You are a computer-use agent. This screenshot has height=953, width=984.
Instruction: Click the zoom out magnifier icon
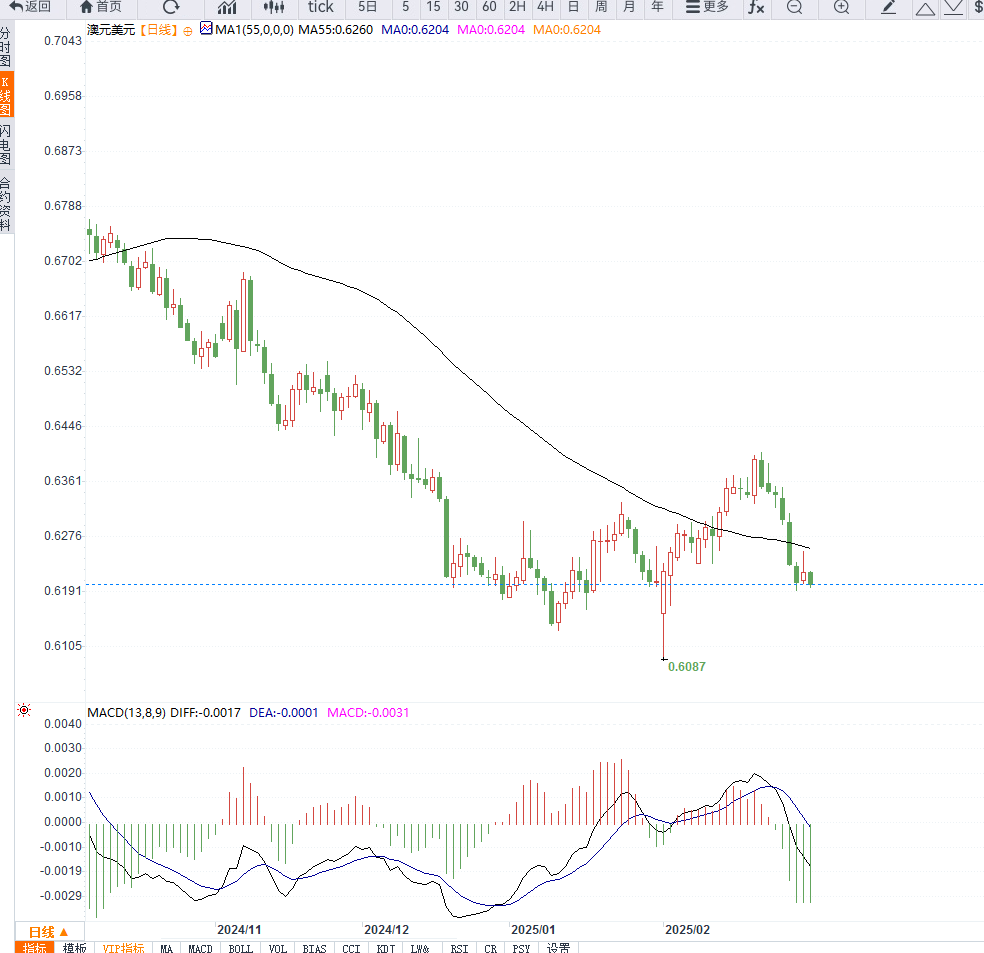[x=794, y=7]
